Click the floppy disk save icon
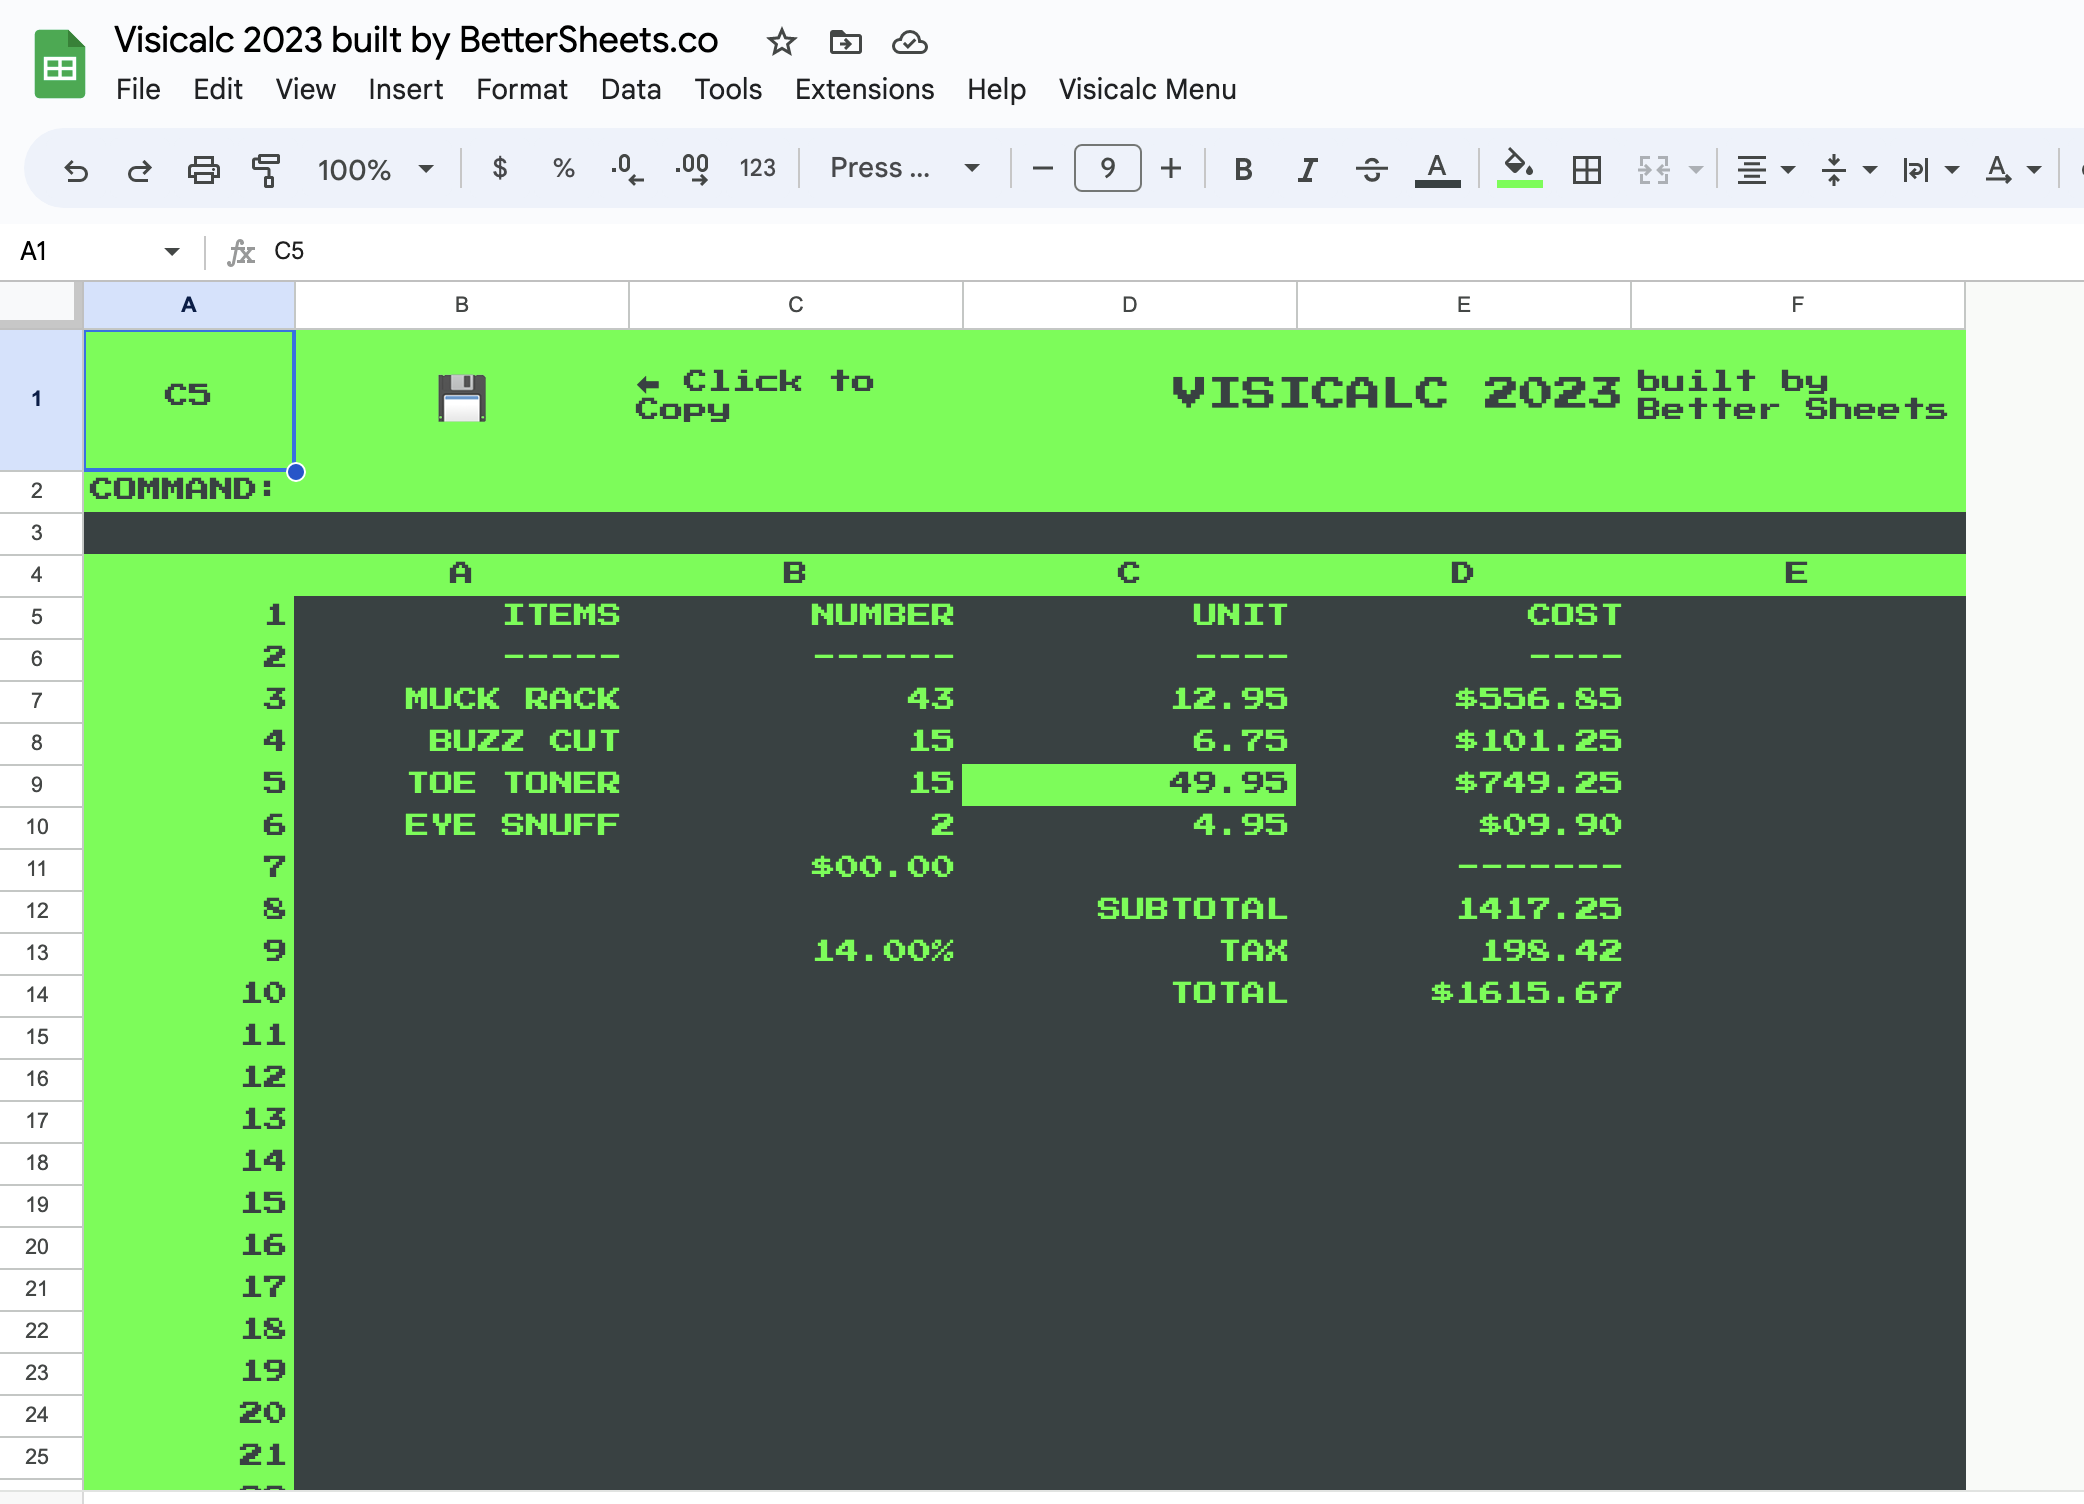This screenshot has height=1504, width=2084. coord(462,398)
